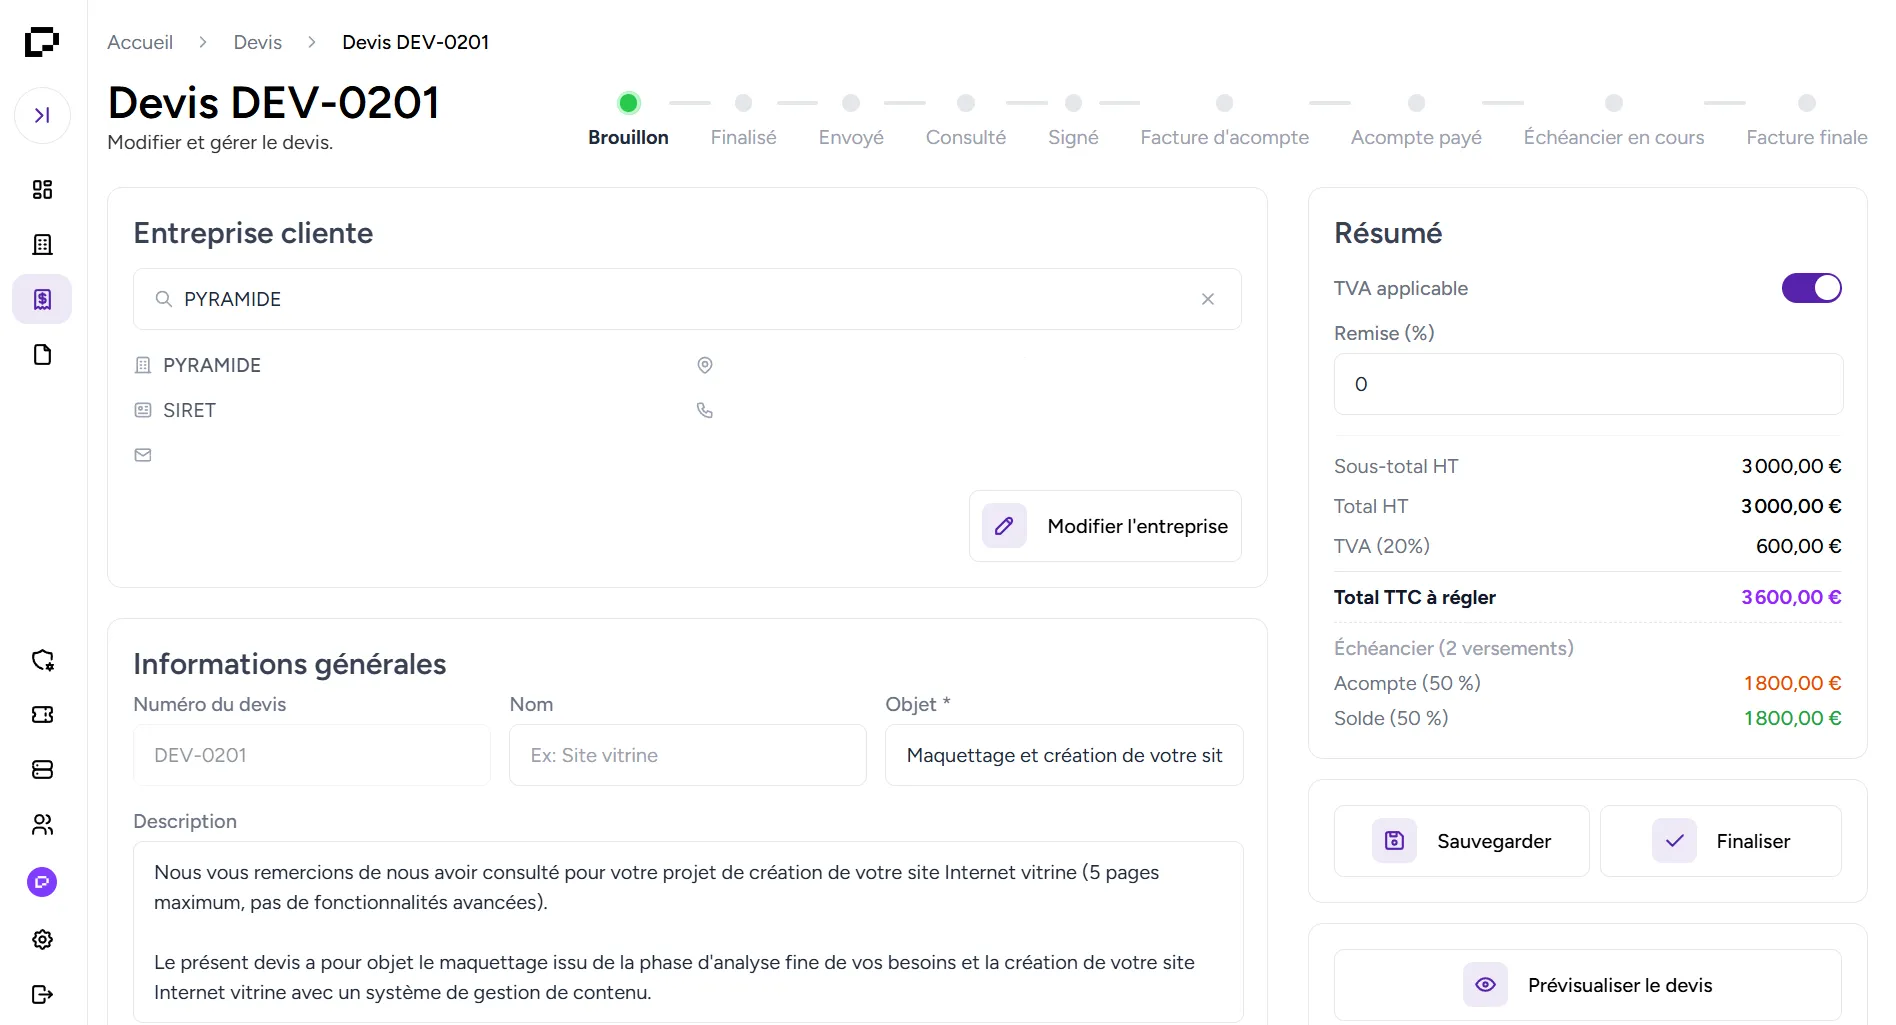Click the company search field PYRAMIDE

point(687,299)
